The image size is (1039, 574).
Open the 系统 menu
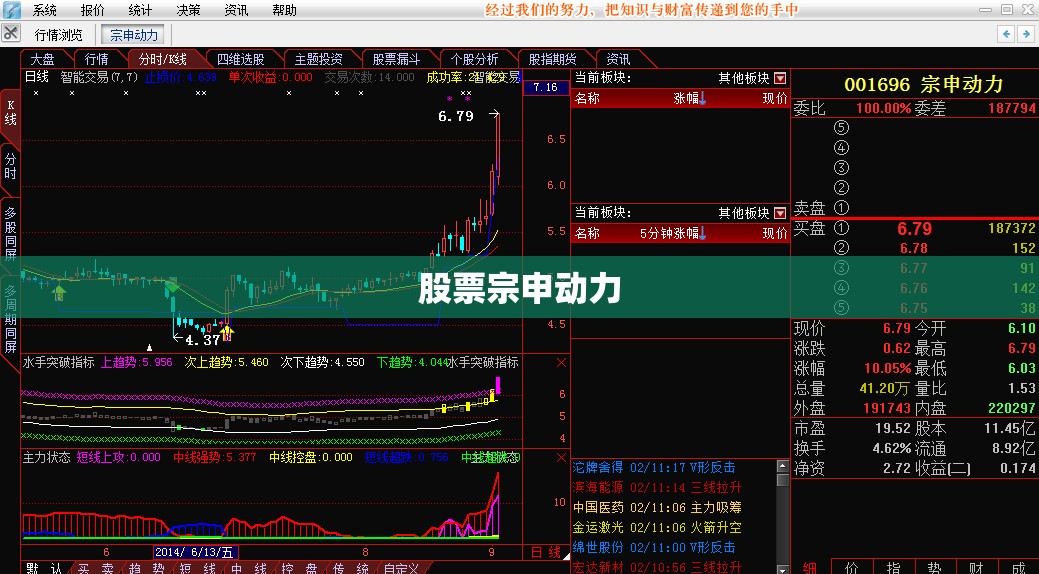coord(45,10)
